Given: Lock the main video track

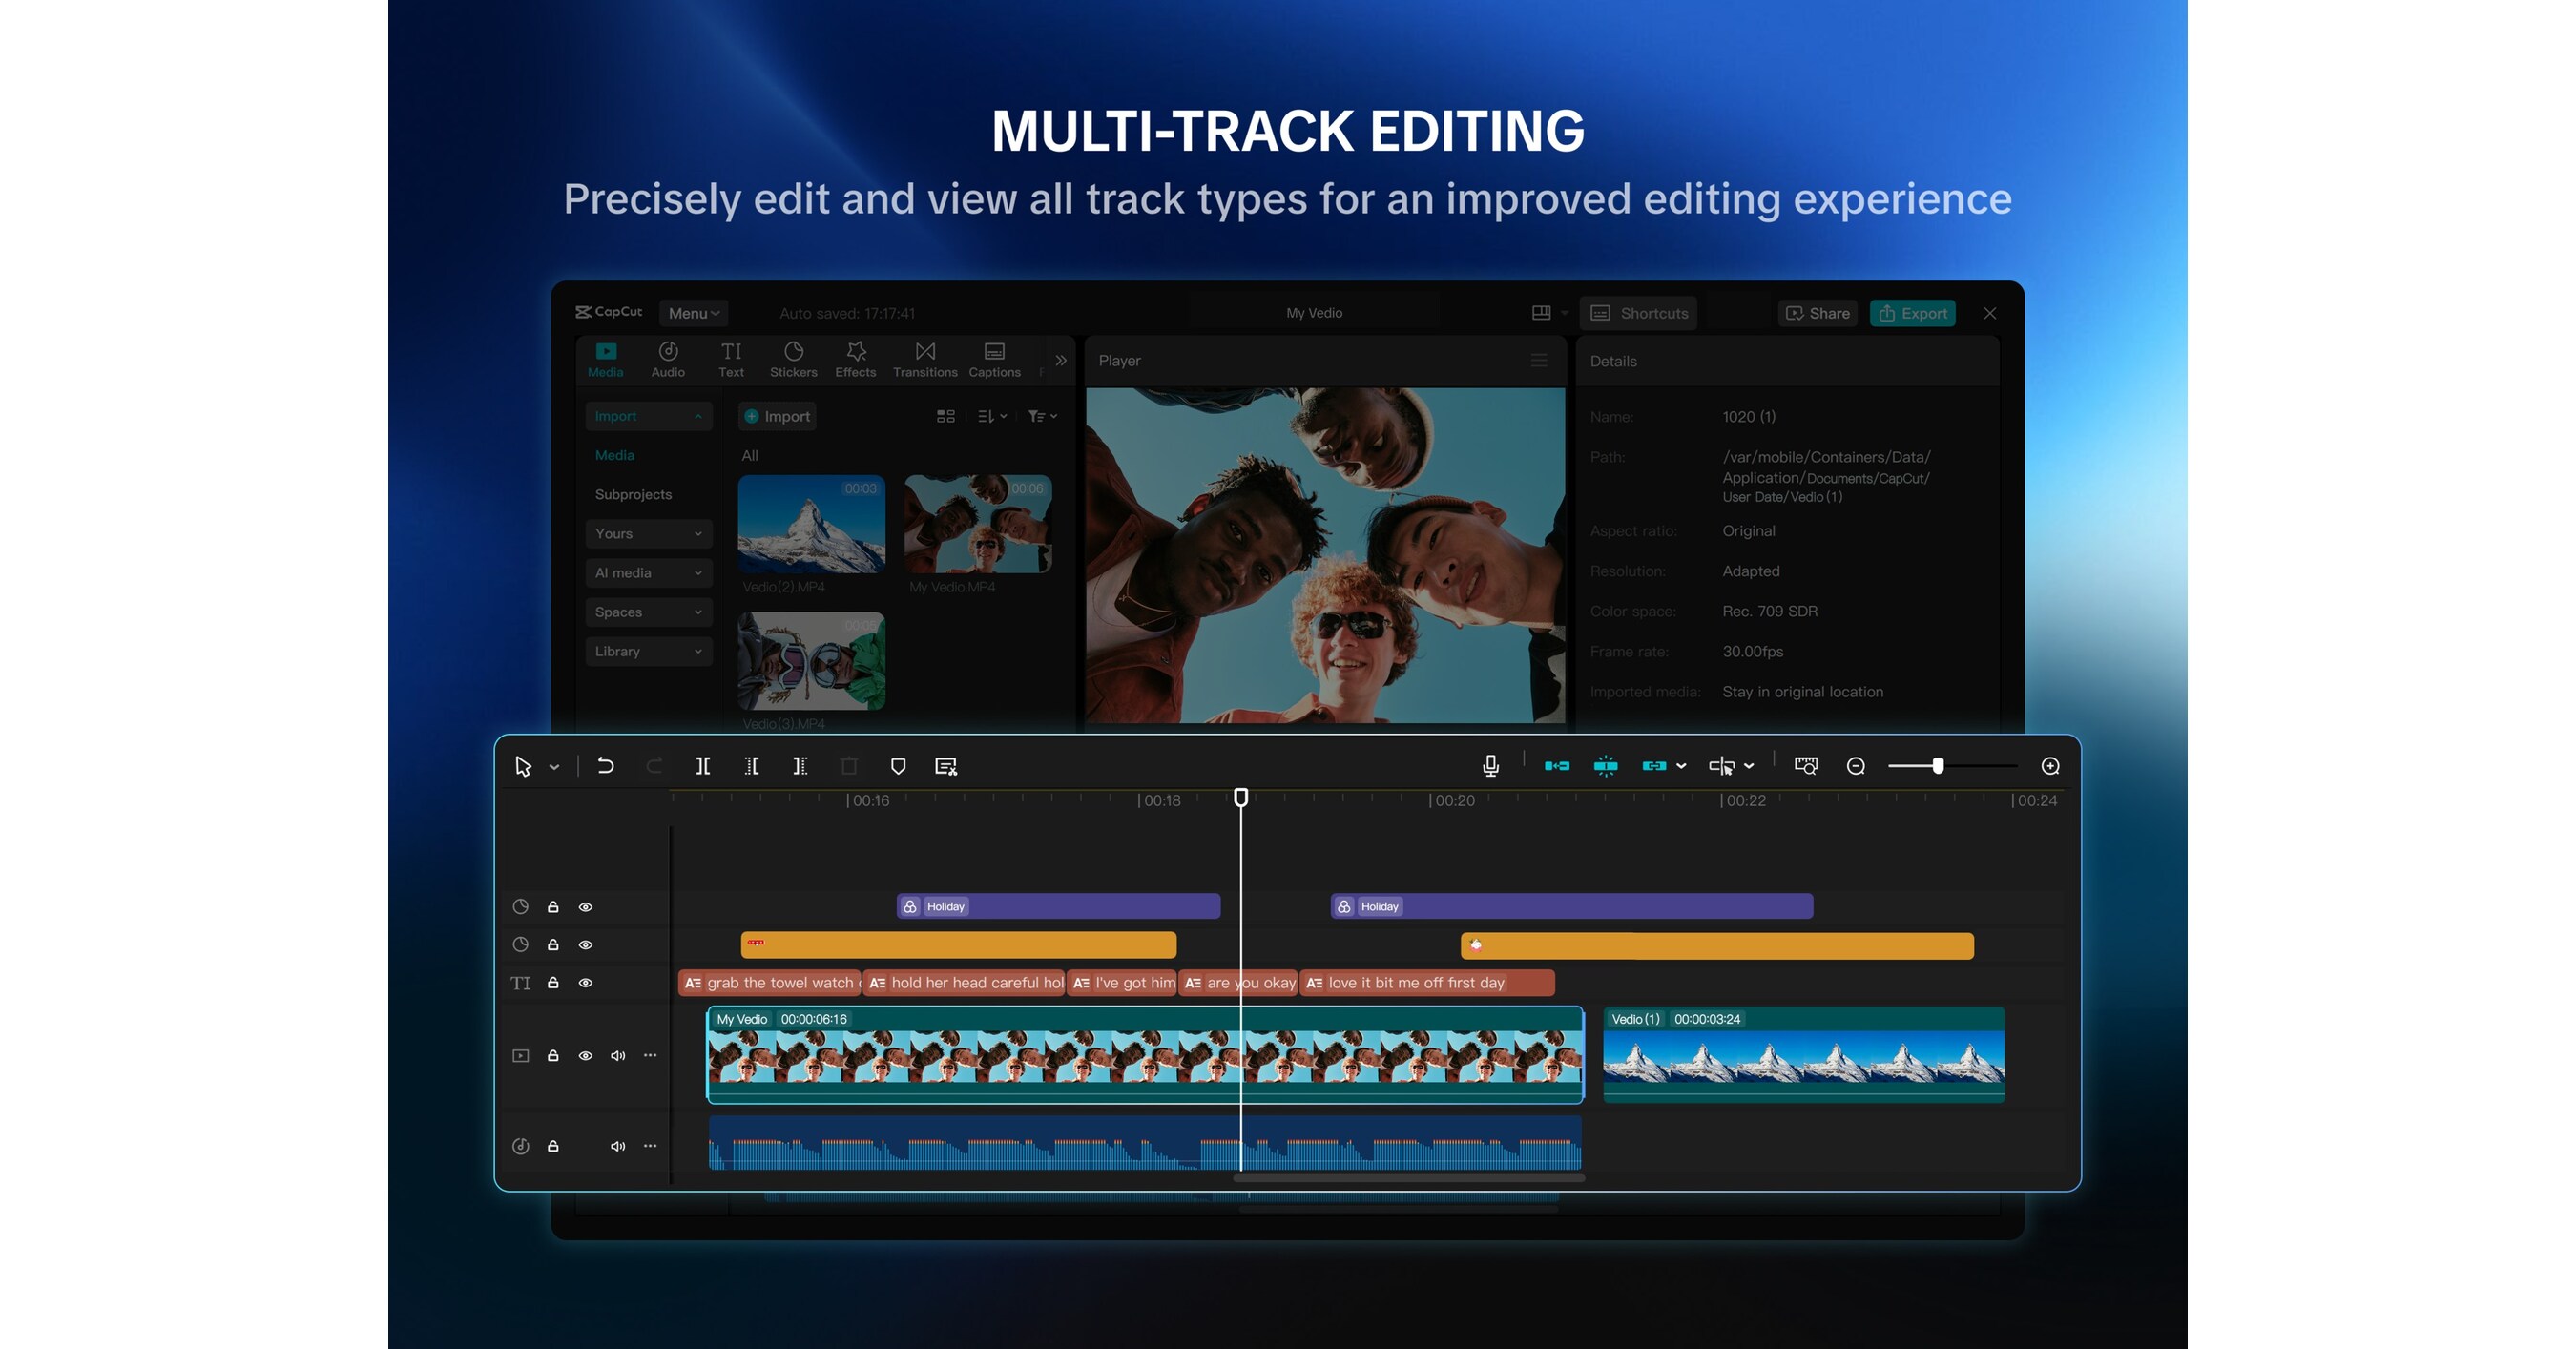Looking at the screenshot, I should click(553, 1056).
